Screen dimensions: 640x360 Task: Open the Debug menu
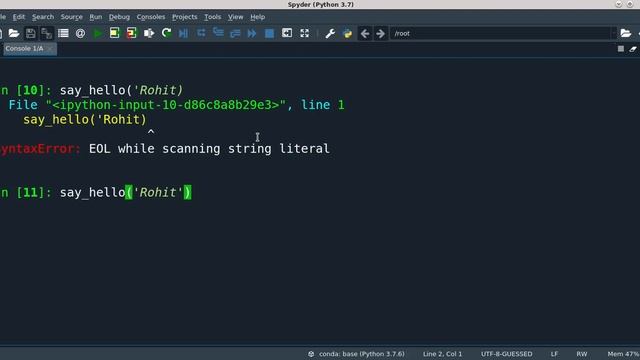tap(119, 17)
